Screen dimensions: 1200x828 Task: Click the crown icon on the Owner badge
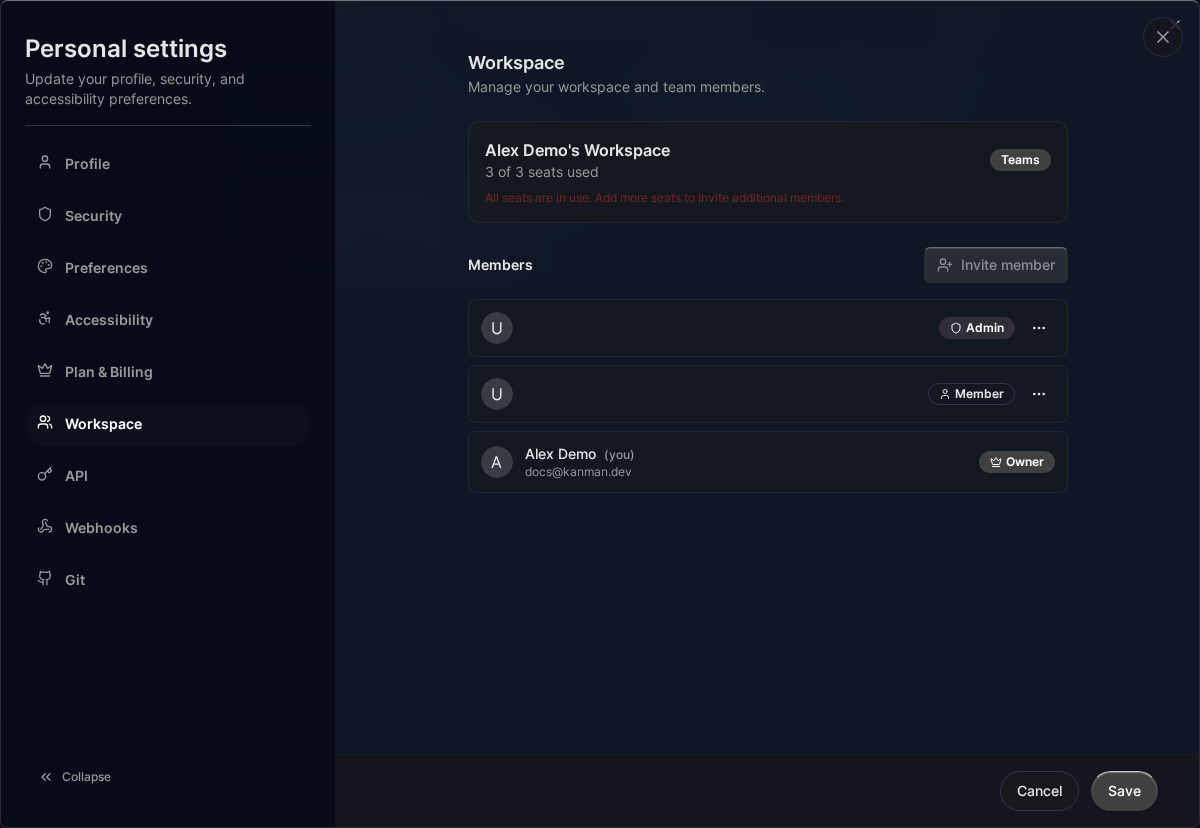click(x=996, y=462)
